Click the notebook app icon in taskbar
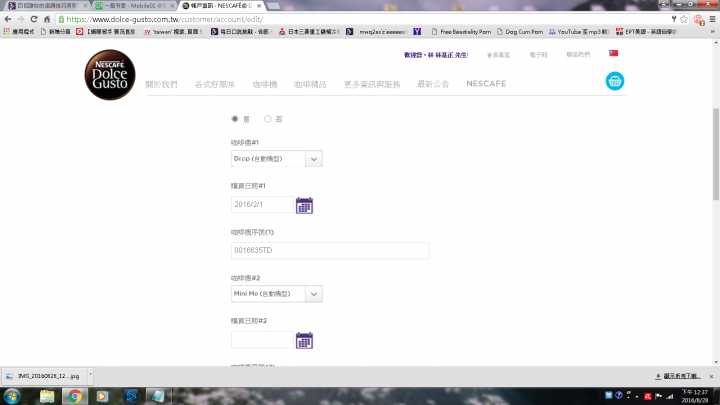 (158, 396)
